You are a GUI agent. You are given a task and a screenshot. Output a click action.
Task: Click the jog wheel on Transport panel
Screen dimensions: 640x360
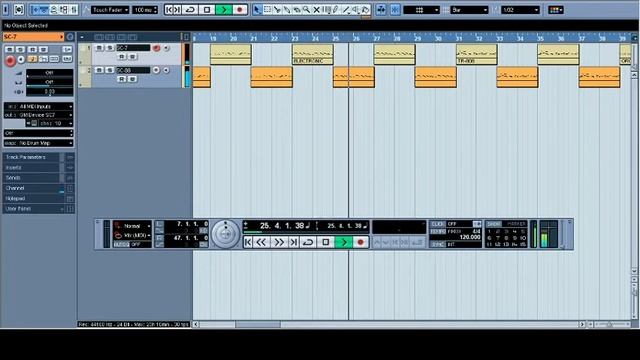(x=225, y=234)
